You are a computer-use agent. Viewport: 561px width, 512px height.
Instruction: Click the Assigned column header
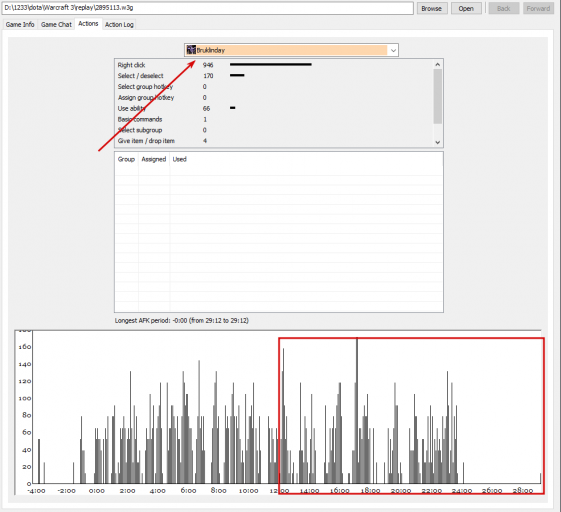pos(154,159)
